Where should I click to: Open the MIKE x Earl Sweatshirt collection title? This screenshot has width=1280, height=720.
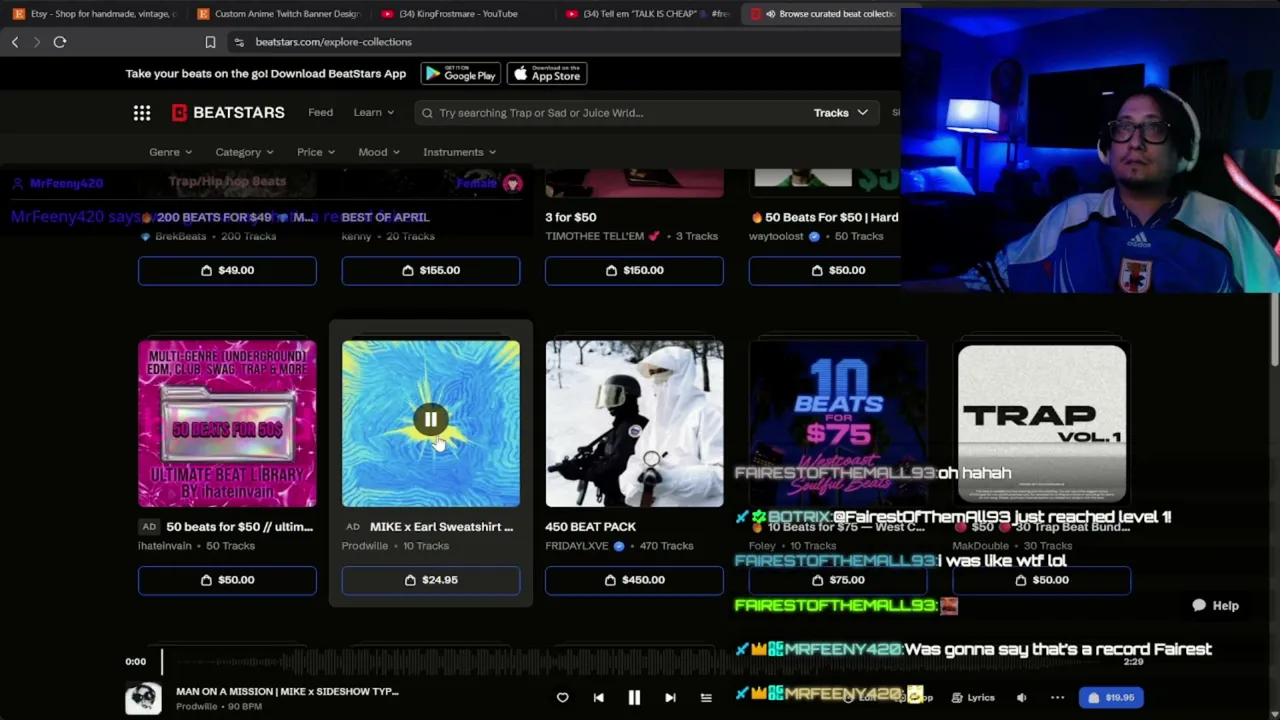(x=441, y=527)
